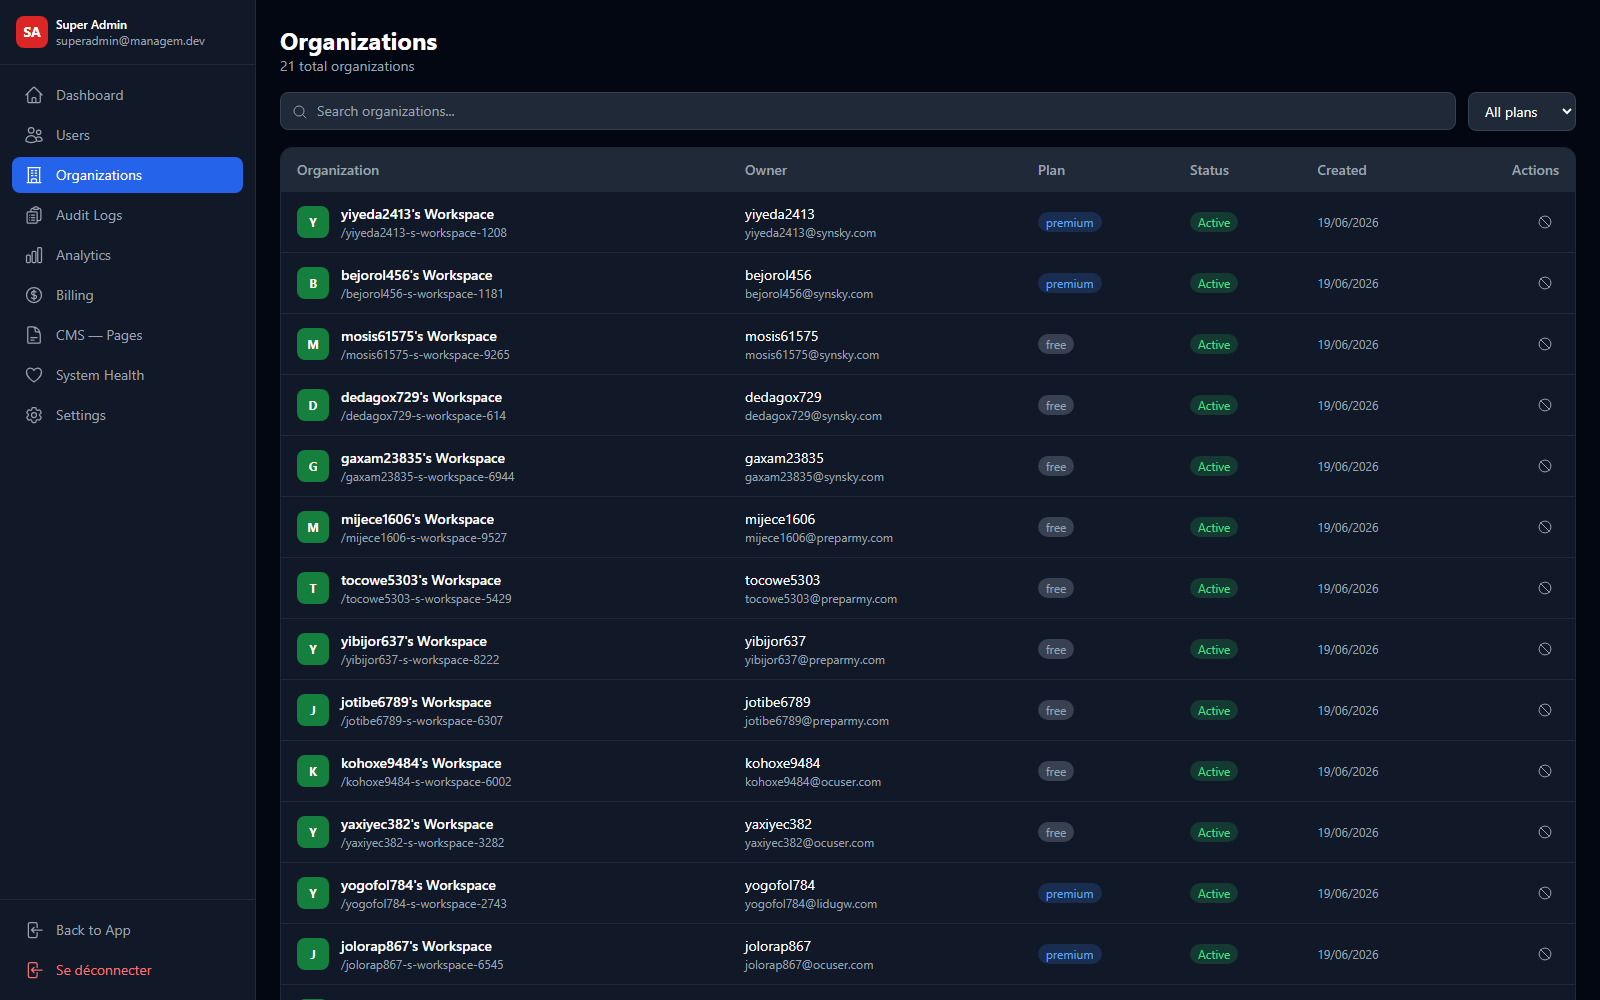Click the Audit Logs clipboard icon

[34, 215]
